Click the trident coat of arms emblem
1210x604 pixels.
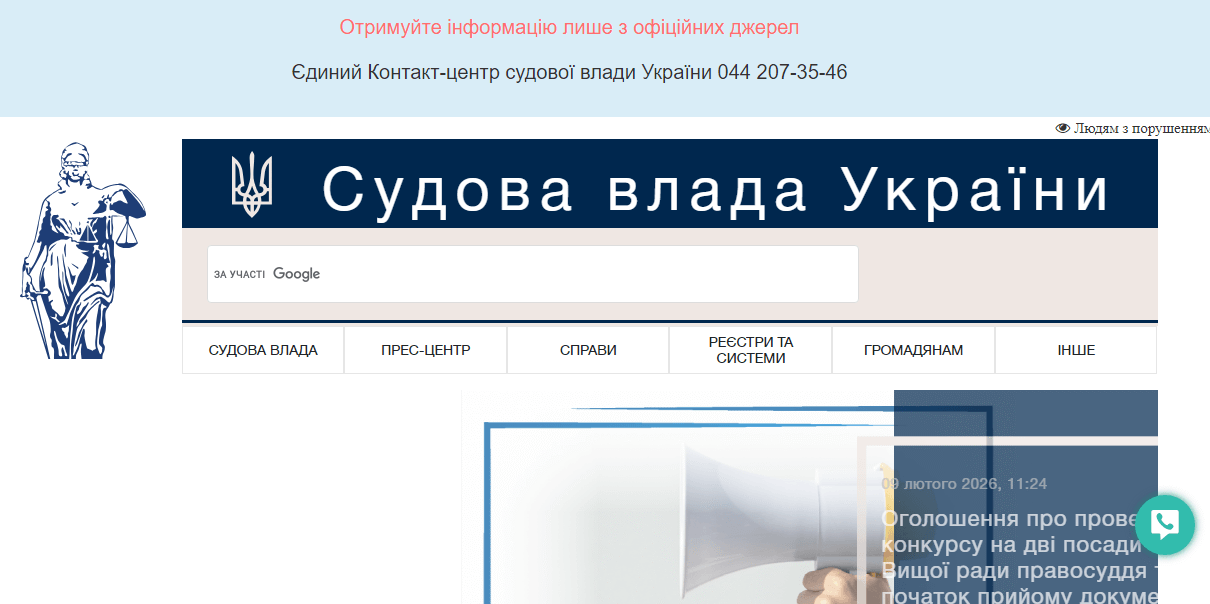(253, 184)
